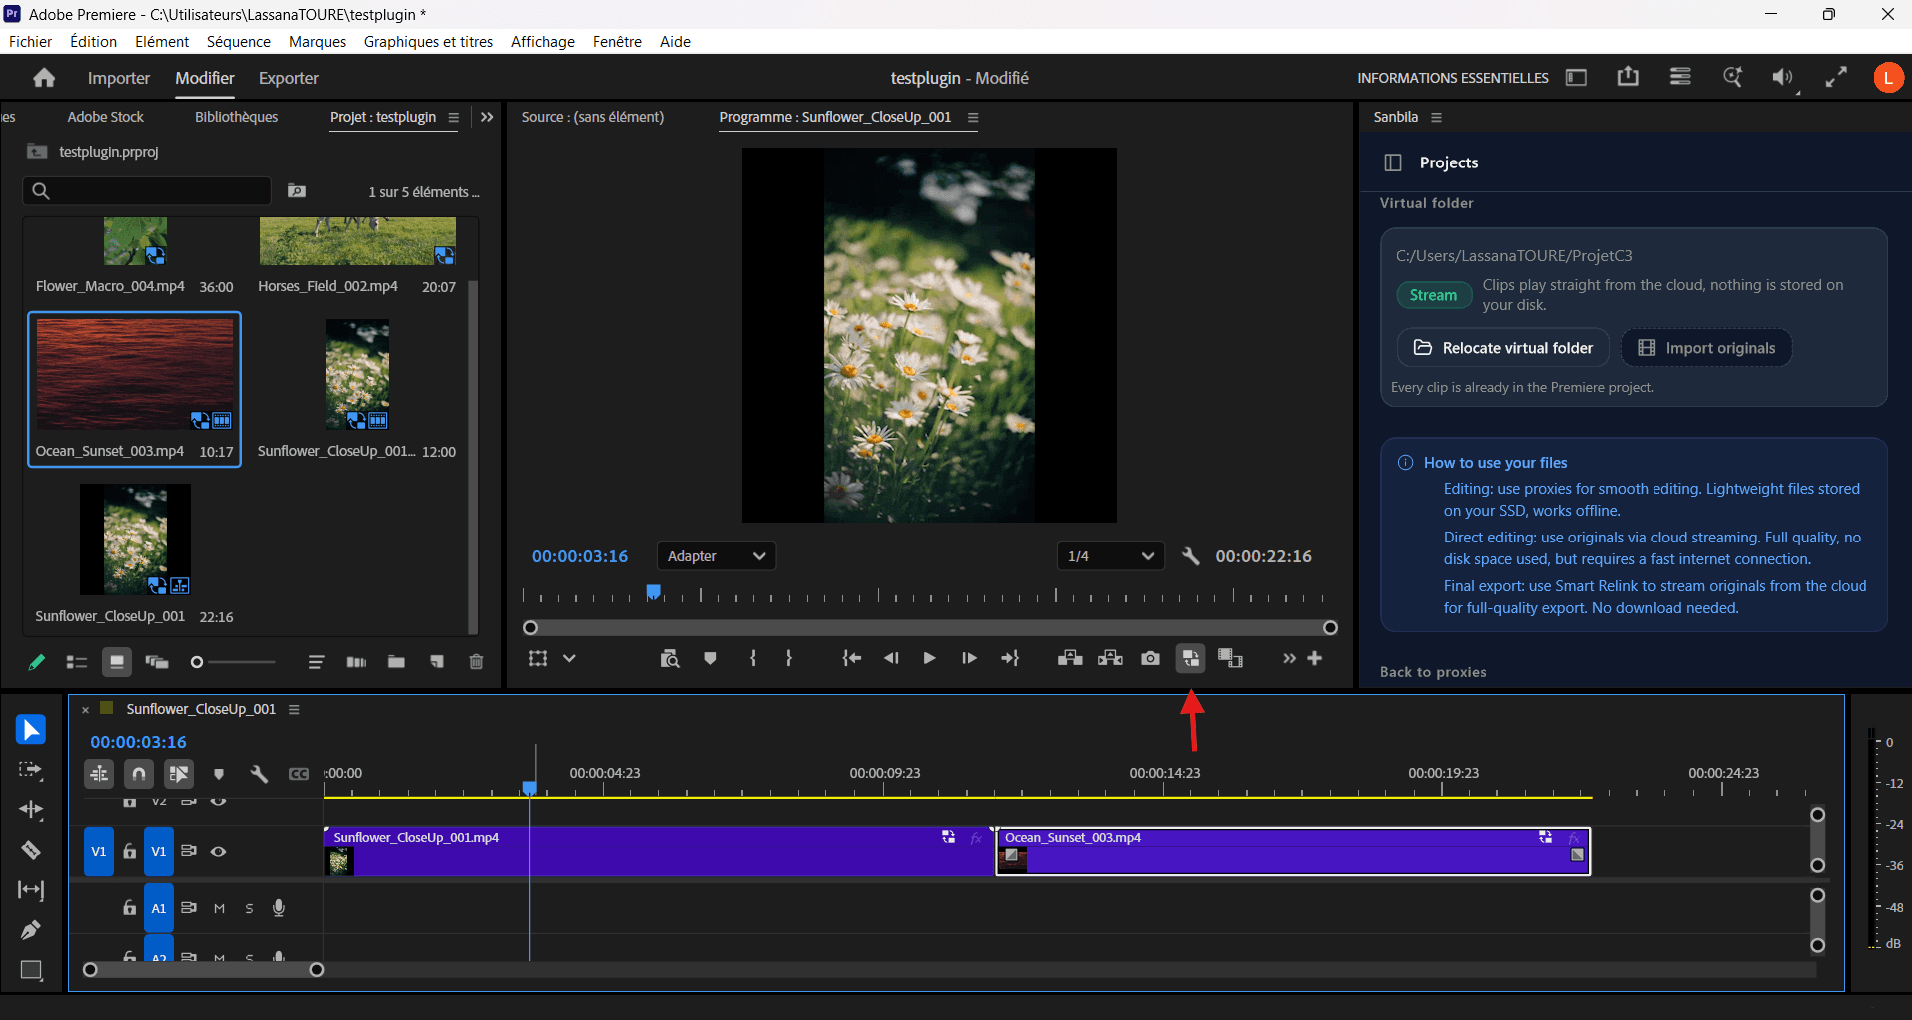The height and width of the screenshot is (1020, 1912).
Task: Click Export Frame camera button
Action: click(1150, 658)
